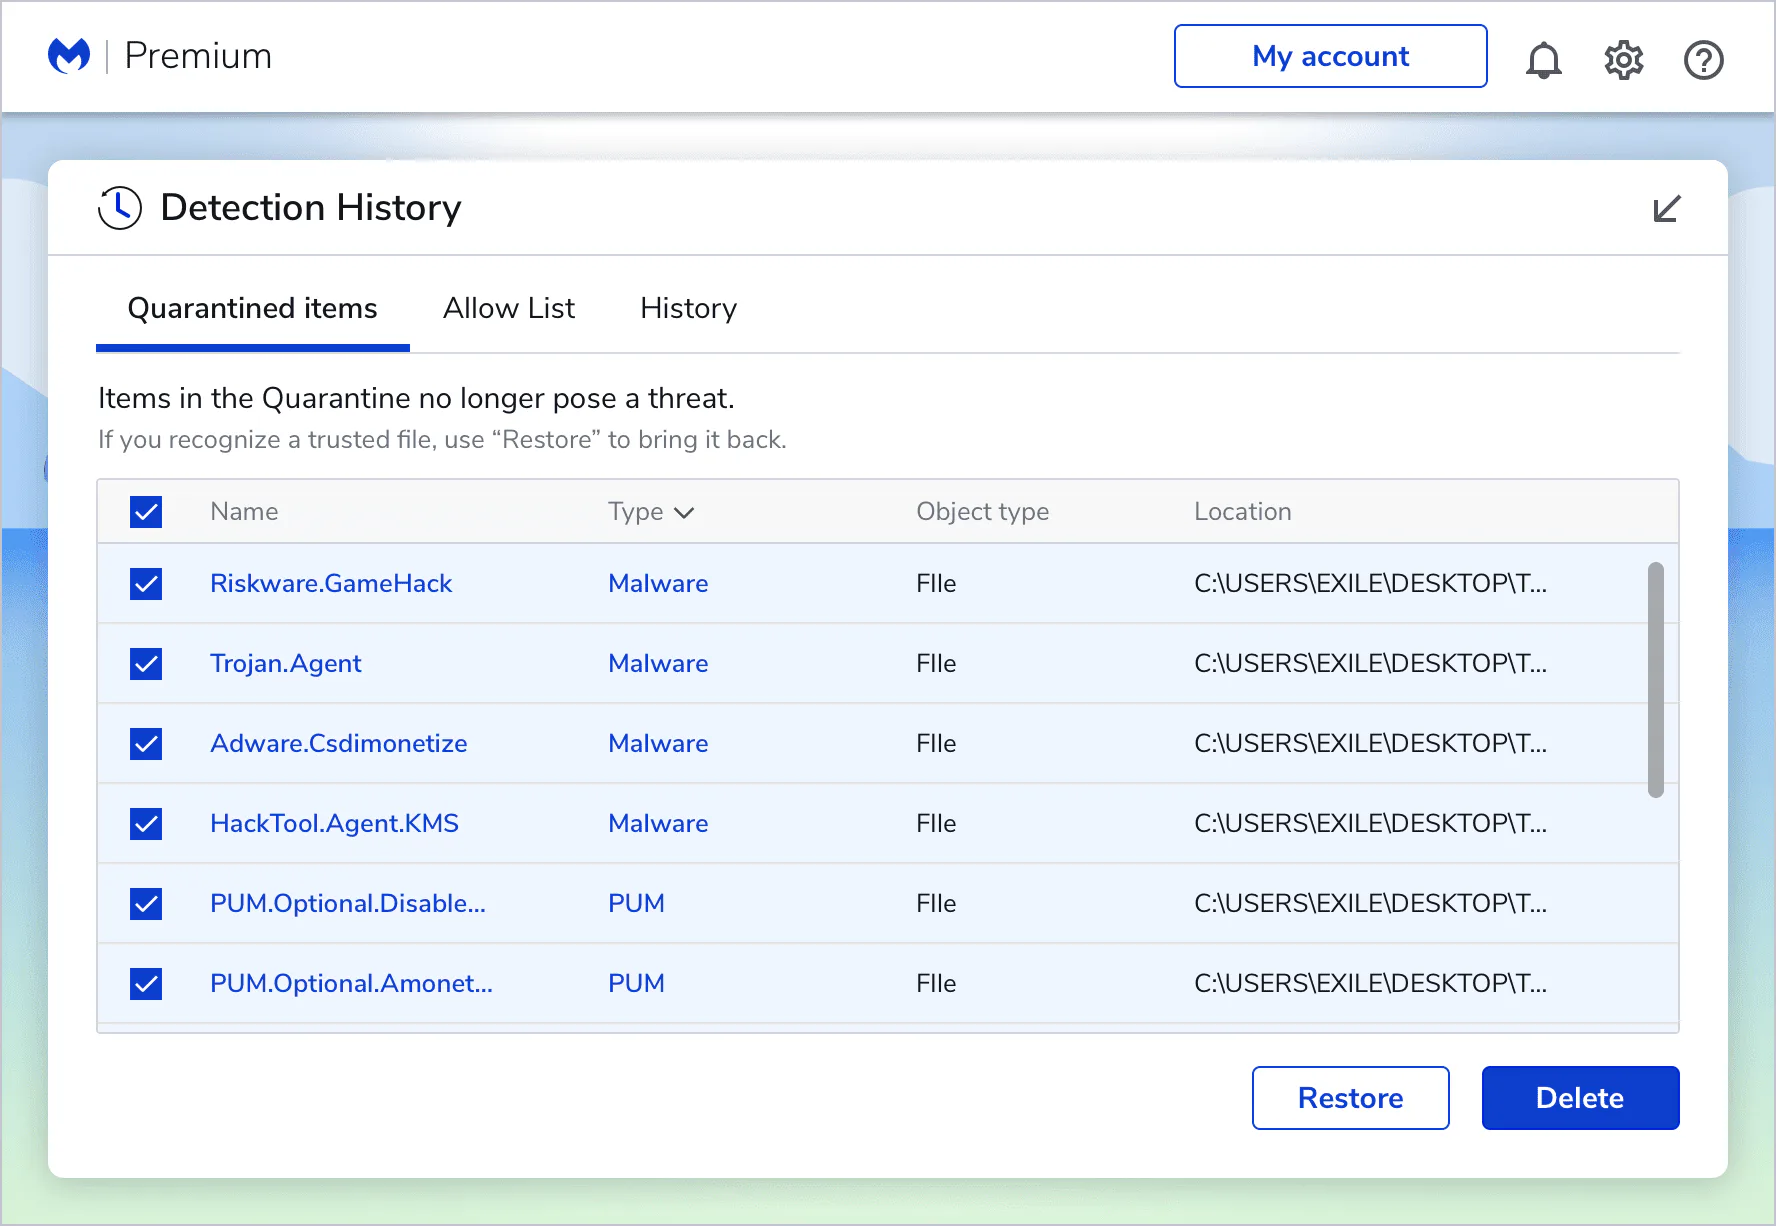Click the location path of HackTool.Agent.KMS
Image resolution: width=1776 pixels, height=1226 pixels.
click(x=1370, y=824)
